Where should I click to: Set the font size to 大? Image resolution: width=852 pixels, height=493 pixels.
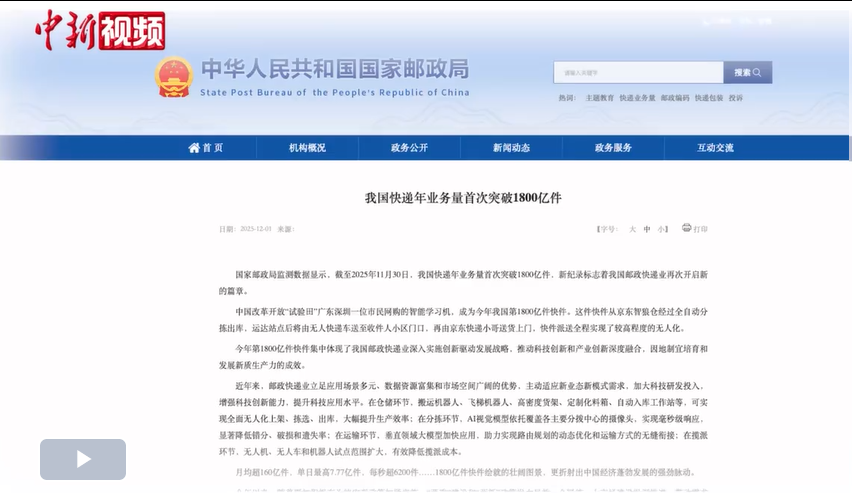point(632,229)
